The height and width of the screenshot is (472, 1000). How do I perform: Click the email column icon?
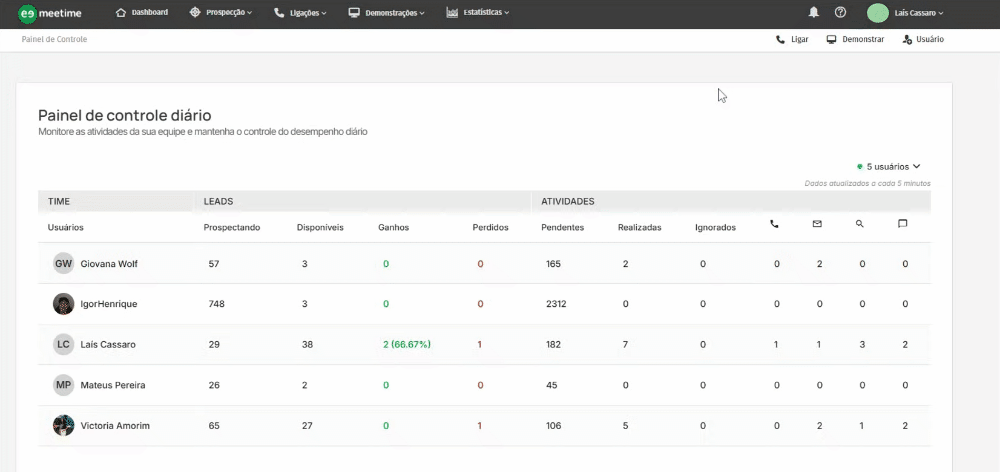(x=817, y=224)
